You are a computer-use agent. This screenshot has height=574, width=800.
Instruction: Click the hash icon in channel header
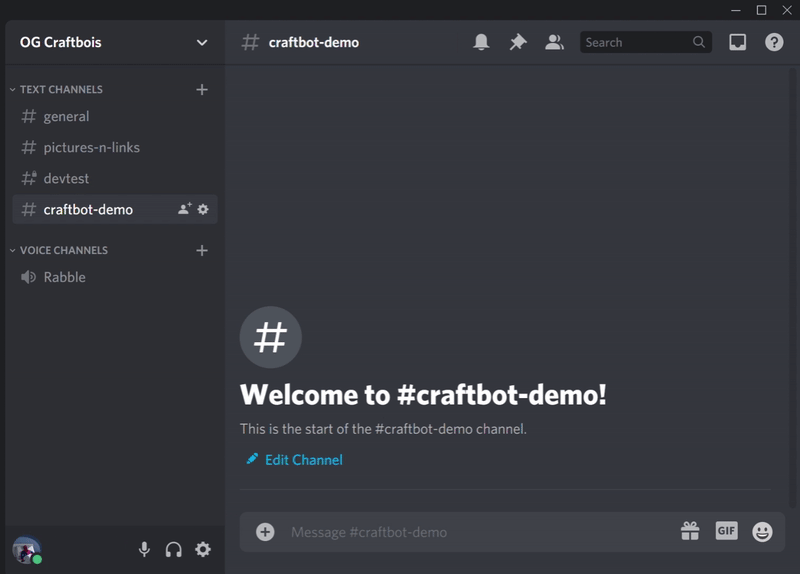click(250, 42)
